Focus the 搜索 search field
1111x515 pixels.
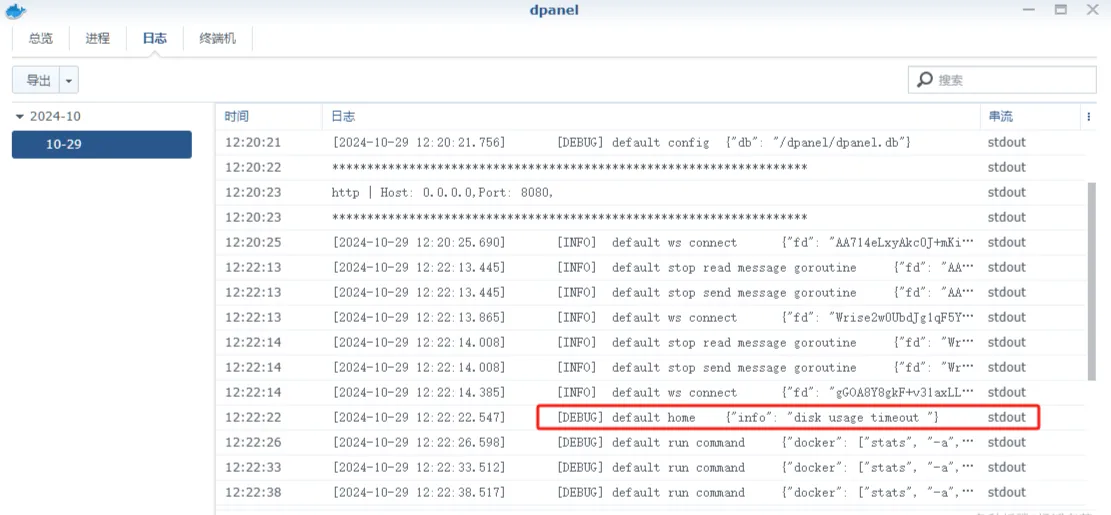tap(1002, 80)
